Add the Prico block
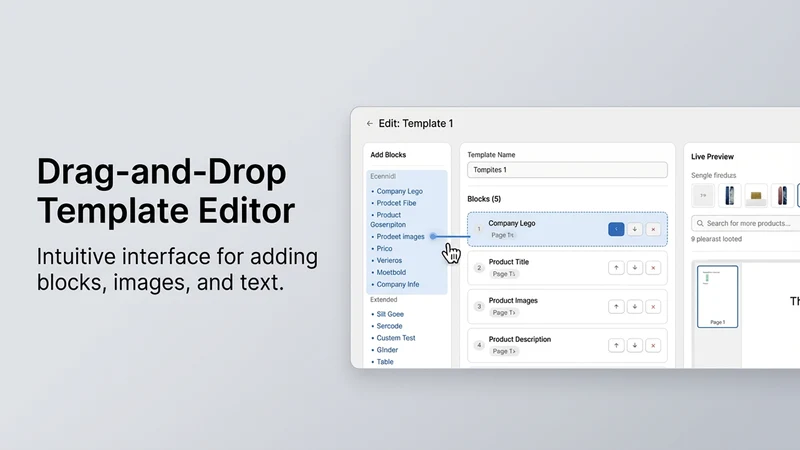 [x=384, y=248]
